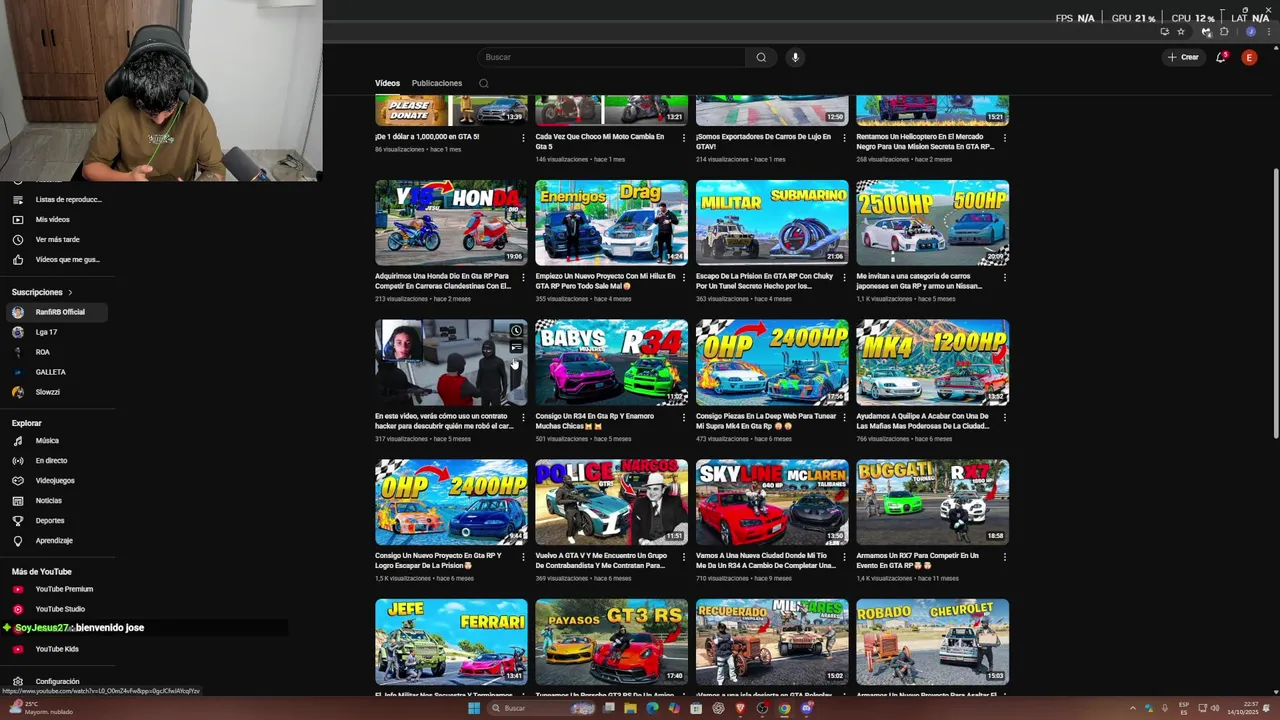Open the Skyline McLaren video thumbnail

(x=772, y=502)
